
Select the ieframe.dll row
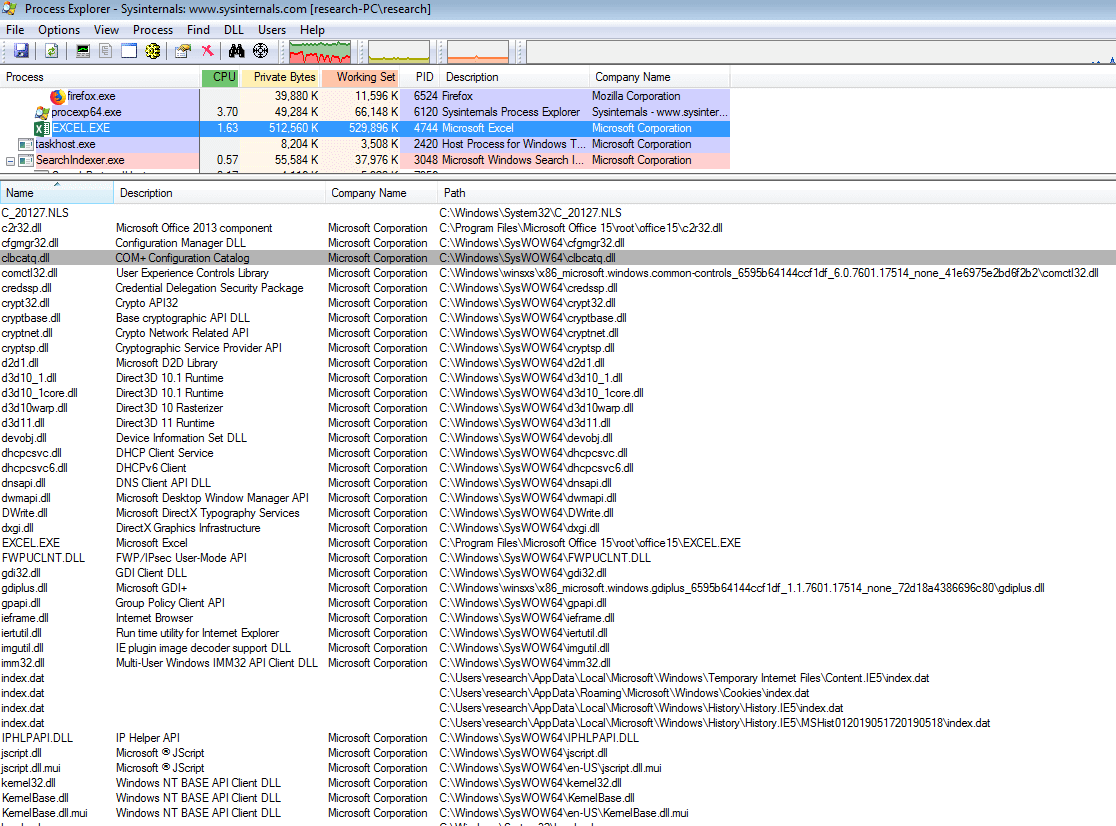(558, 618)
